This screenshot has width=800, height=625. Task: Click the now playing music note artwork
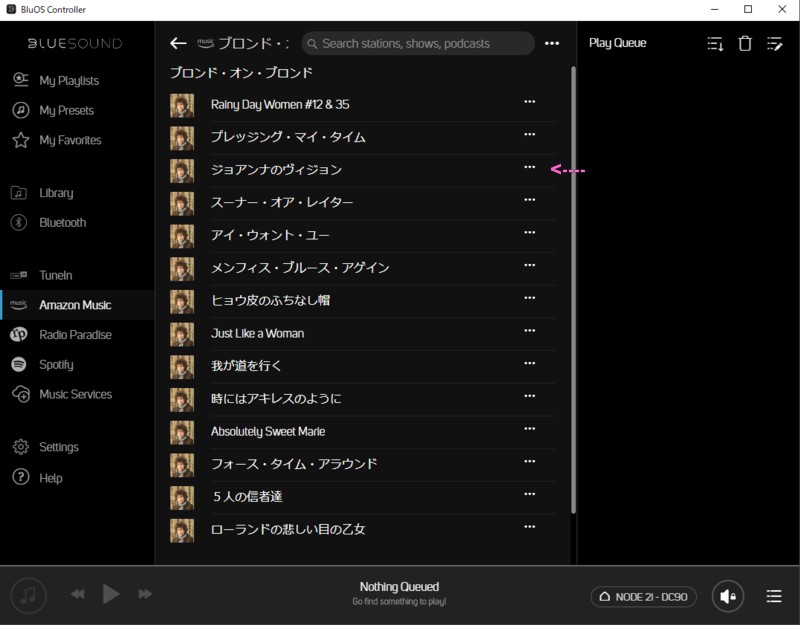[x=29, y=595]
